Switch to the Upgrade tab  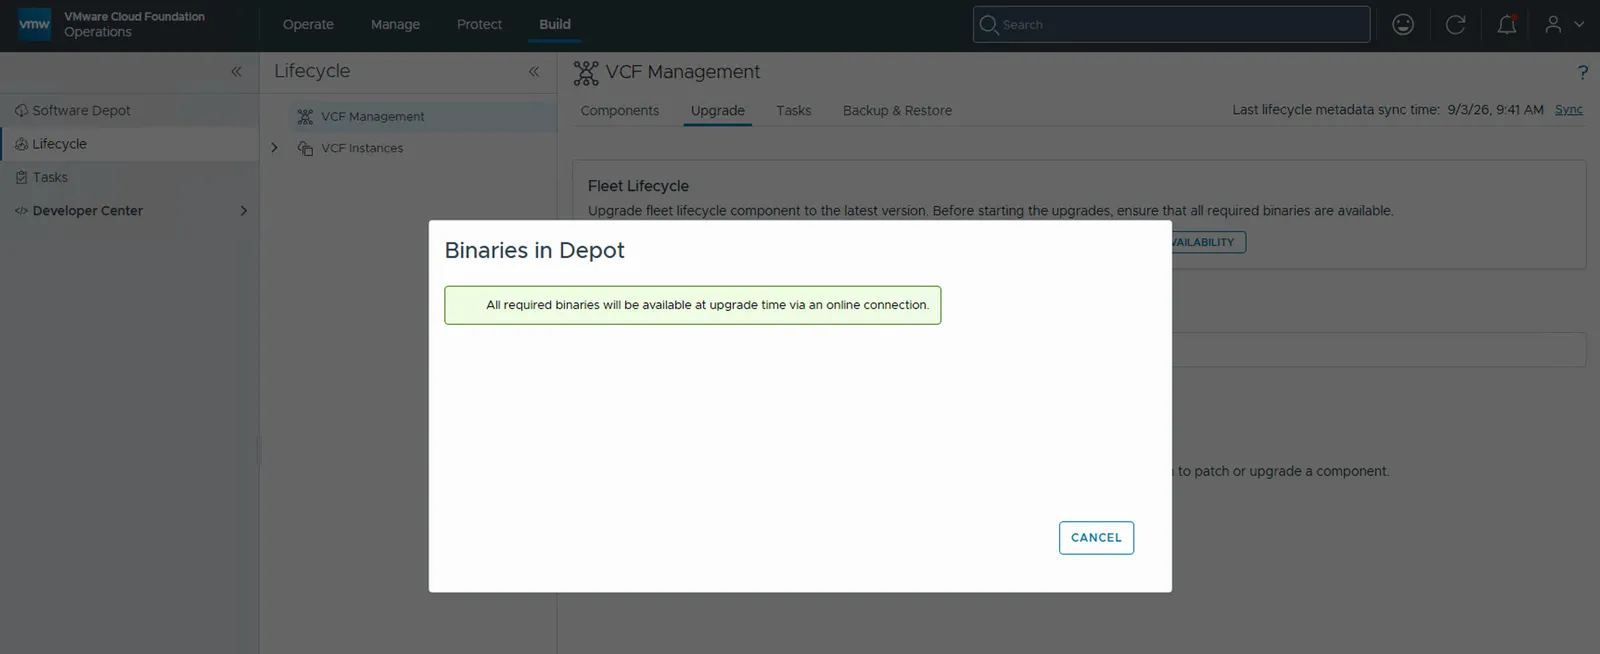(x=717, y=110)
